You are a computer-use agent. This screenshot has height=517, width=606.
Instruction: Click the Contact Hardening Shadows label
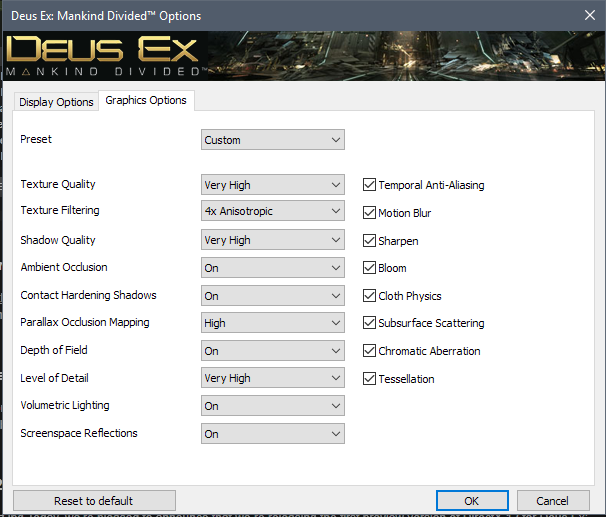(89, 295)
